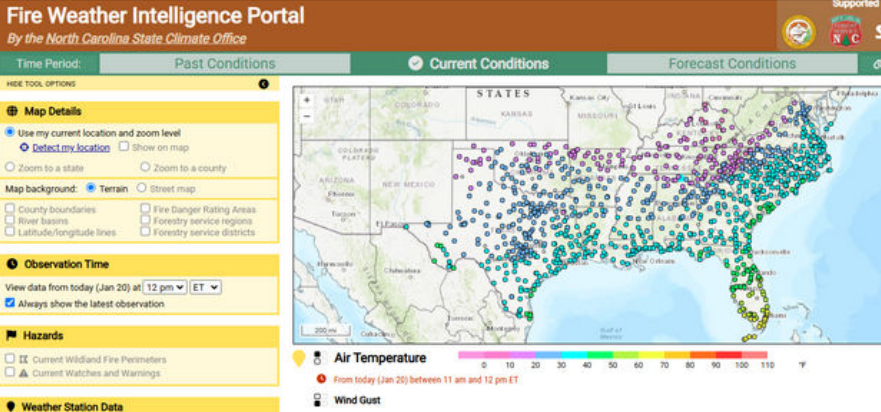The image size is (881, 412).
Task: Zoom in on the map with plus button
Action: pos(307,101)
